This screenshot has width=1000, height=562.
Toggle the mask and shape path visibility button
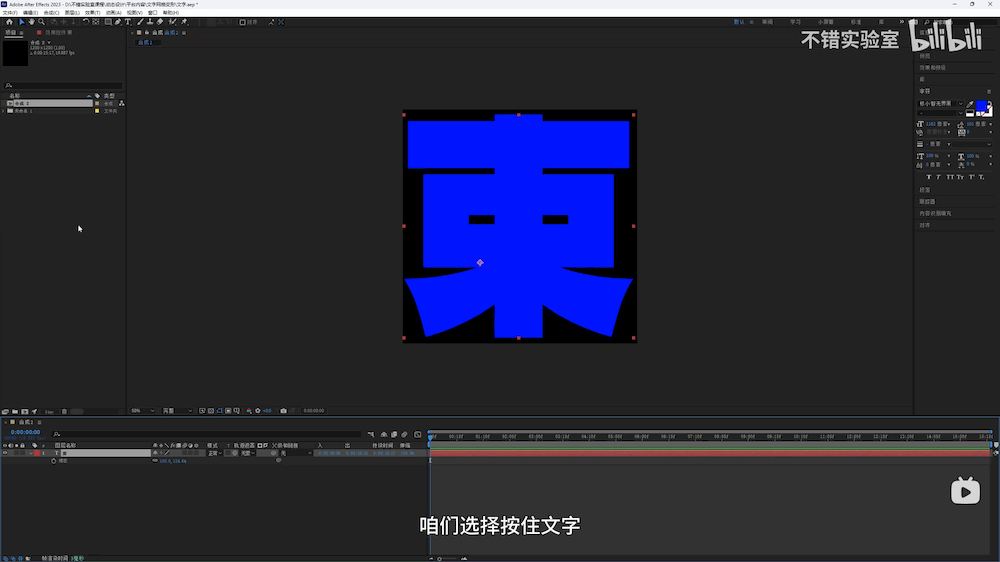[x=219, y=411]
